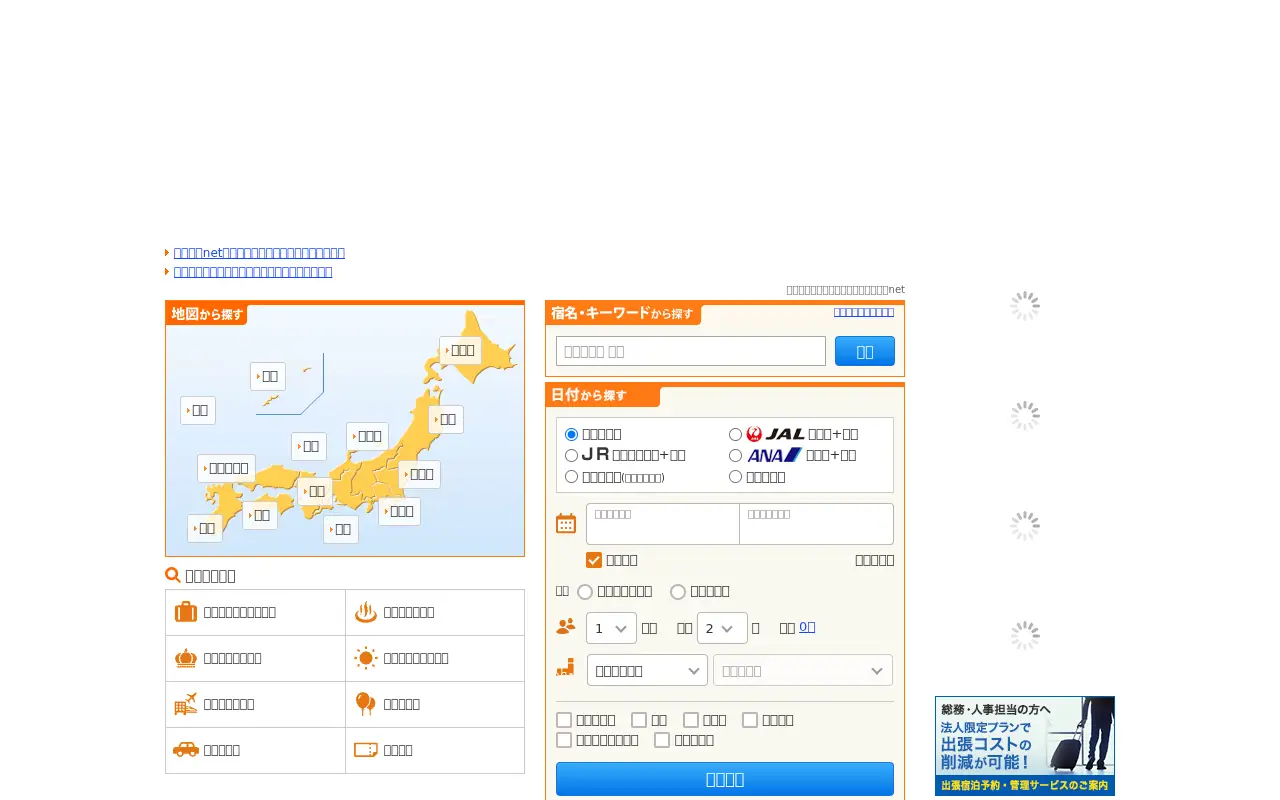
Task: Click the small underlined link in keyword panel header
Action: [x=864, y=312]
